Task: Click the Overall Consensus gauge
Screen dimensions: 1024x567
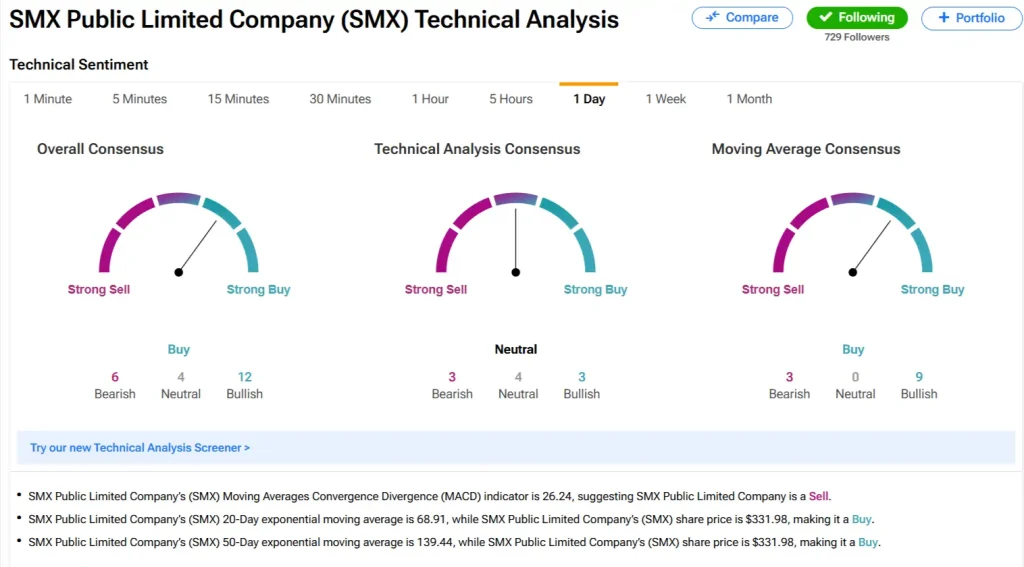Action: (178, 233)
